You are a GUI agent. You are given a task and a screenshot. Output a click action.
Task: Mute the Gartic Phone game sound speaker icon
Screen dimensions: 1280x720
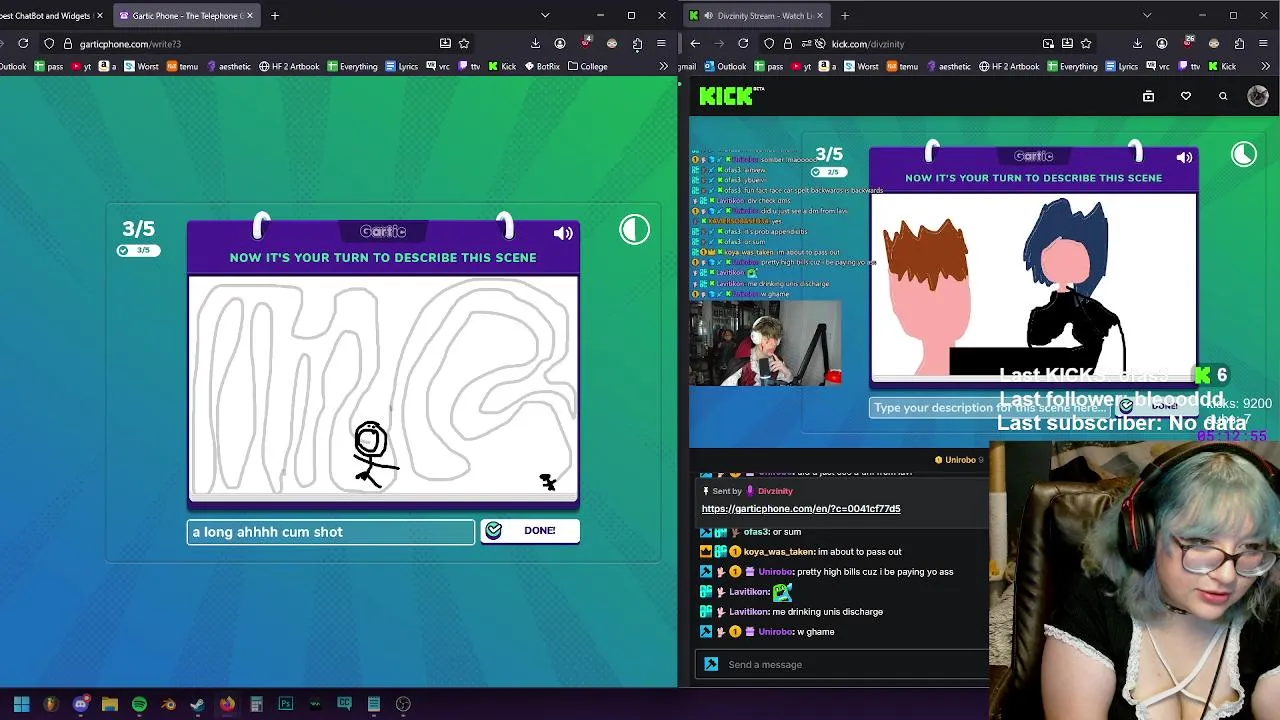click(563, 233)
